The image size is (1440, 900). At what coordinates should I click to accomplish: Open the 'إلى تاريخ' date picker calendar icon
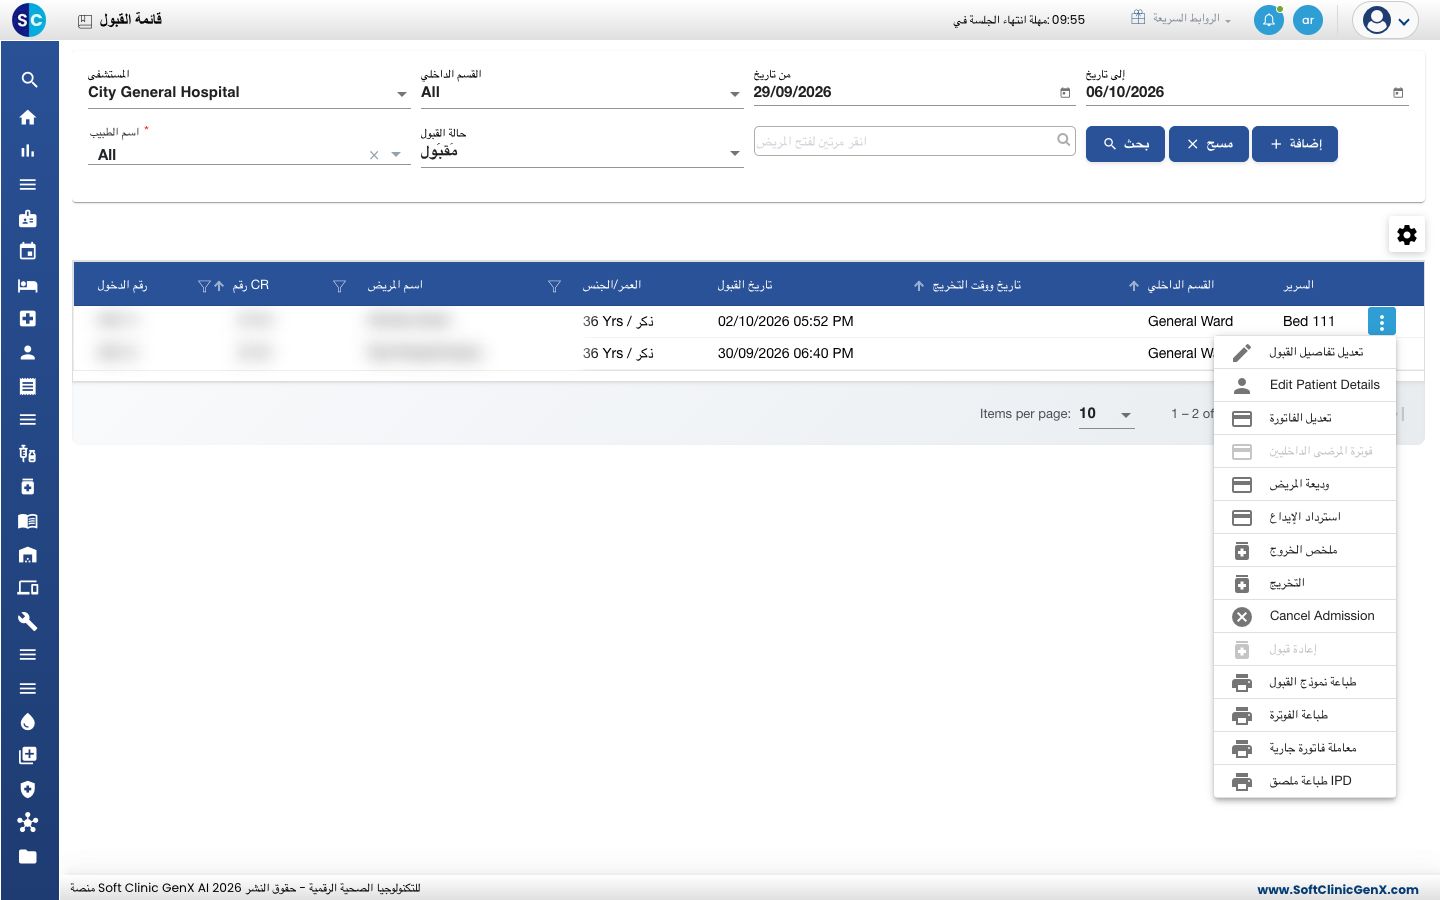pyautogui.click(x=1398, y=93)
